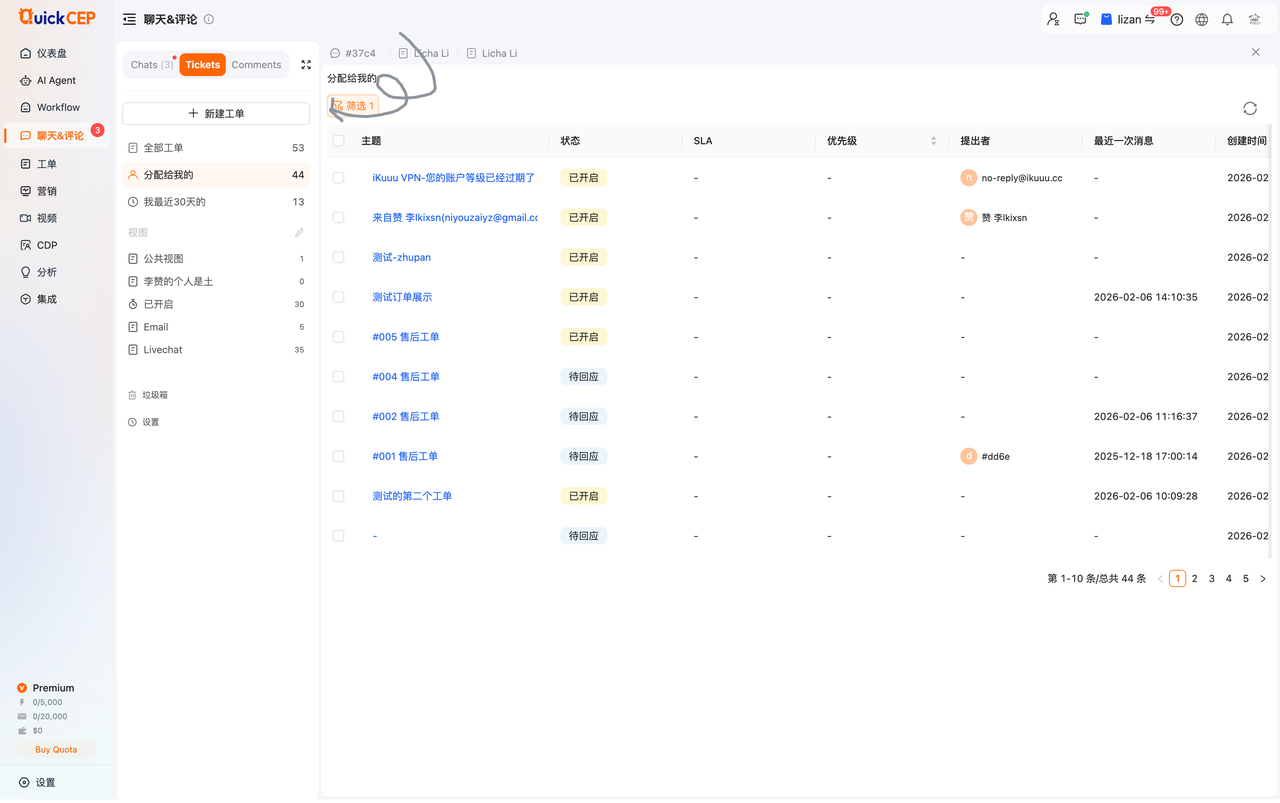Image resolution: width=1280 pixels, height=803 pixels.
Task: Check the select-all checkbox in table header
Action: tap(338, 141)
